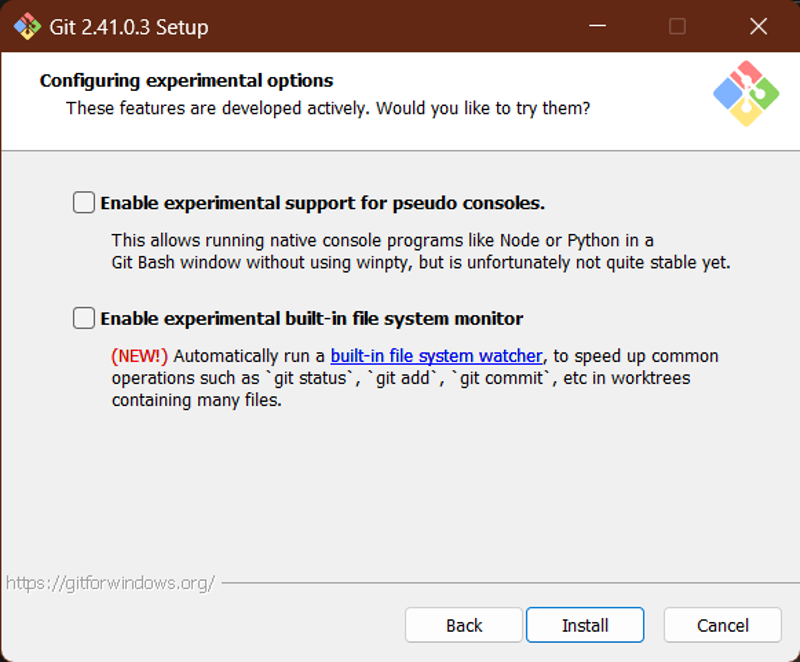The height and width of the screenshot is (662, 800).
Task: Click the 'Configuring experimental options' heading
Action: (186, 81)
